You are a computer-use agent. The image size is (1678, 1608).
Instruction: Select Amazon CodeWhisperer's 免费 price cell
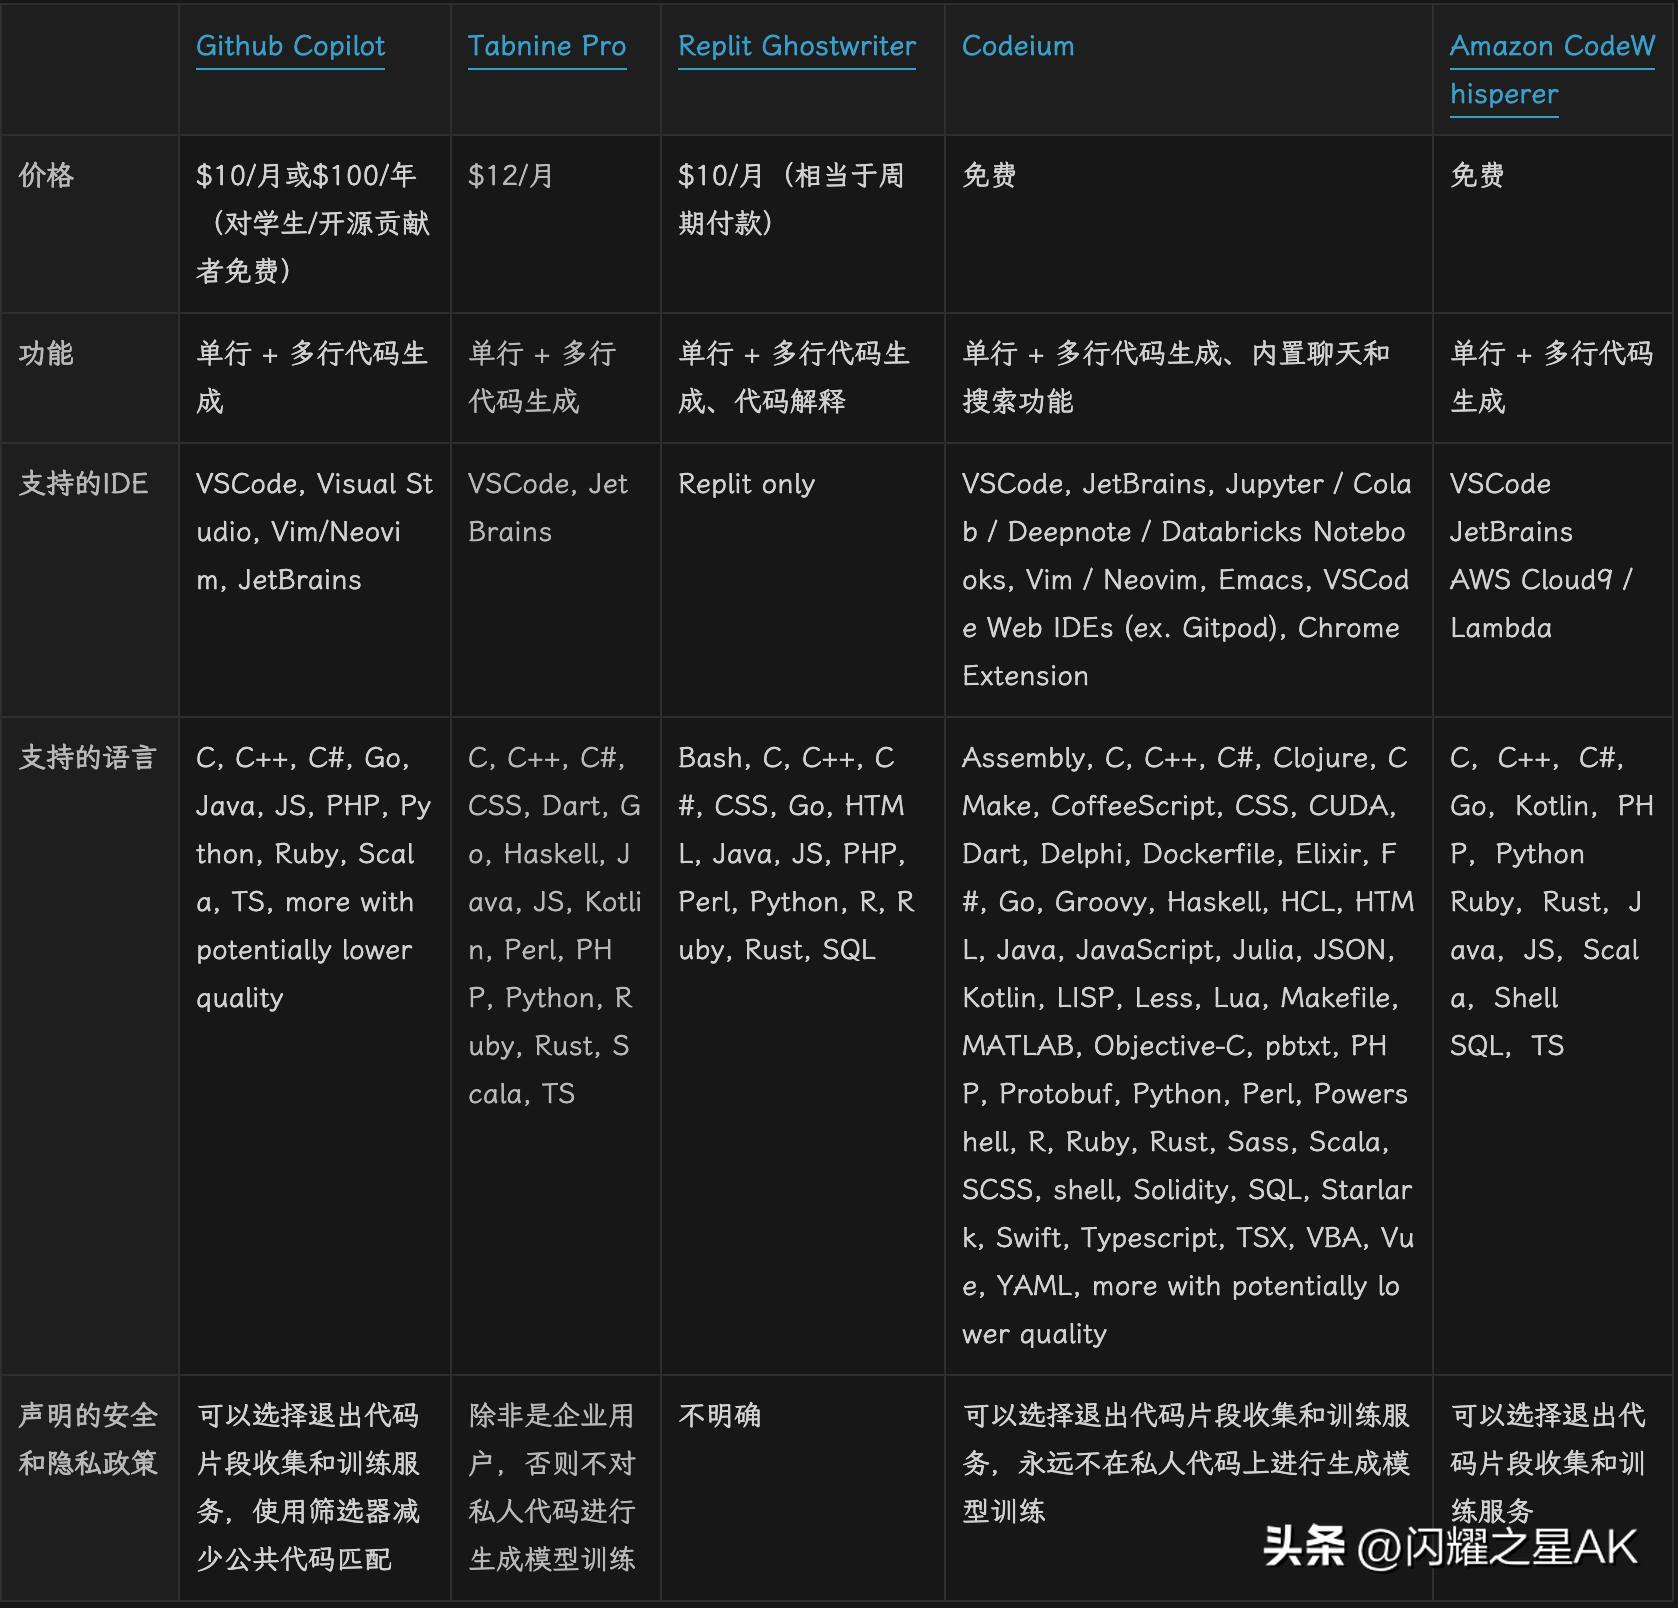(x=1476, y=176)
